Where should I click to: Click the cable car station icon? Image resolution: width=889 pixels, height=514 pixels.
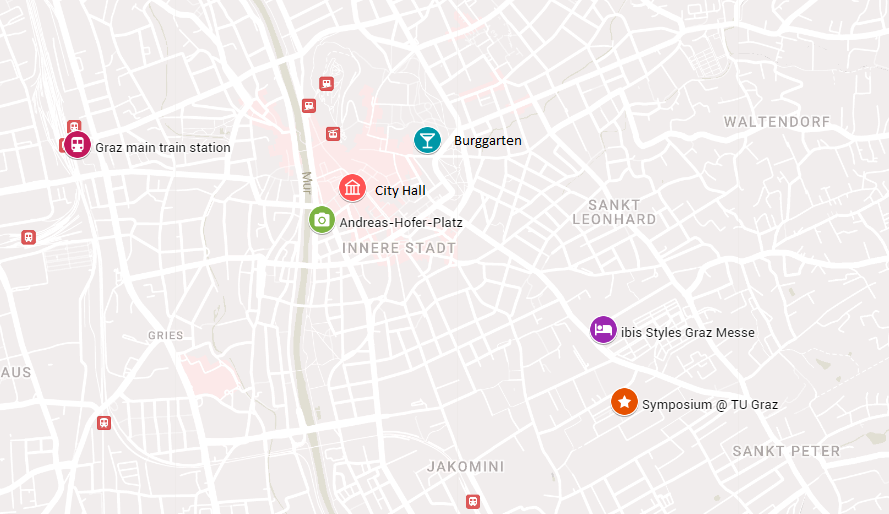[x=333, y=134]
